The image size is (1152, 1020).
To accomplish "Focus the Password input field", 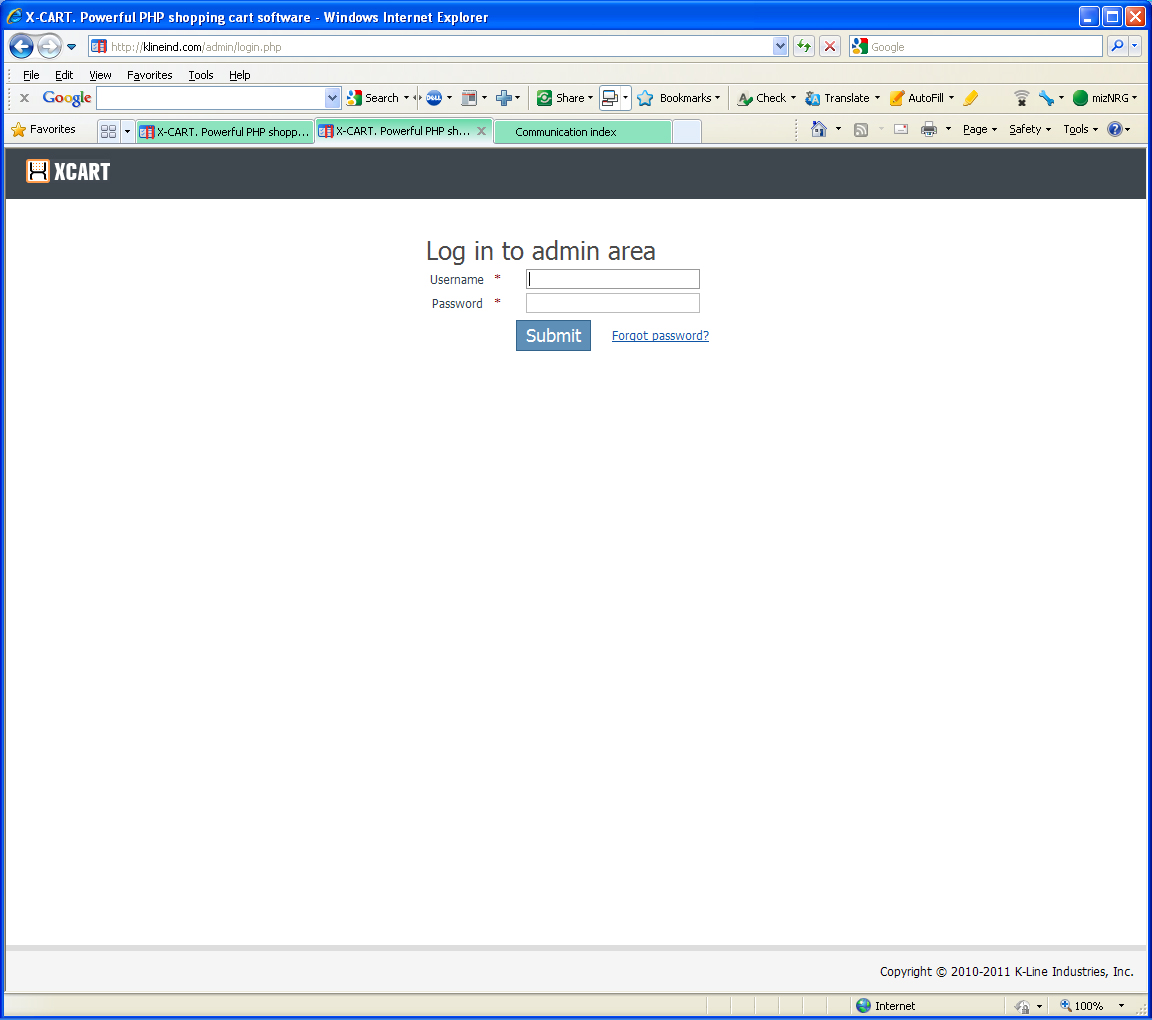I will (x=612, y=303).
